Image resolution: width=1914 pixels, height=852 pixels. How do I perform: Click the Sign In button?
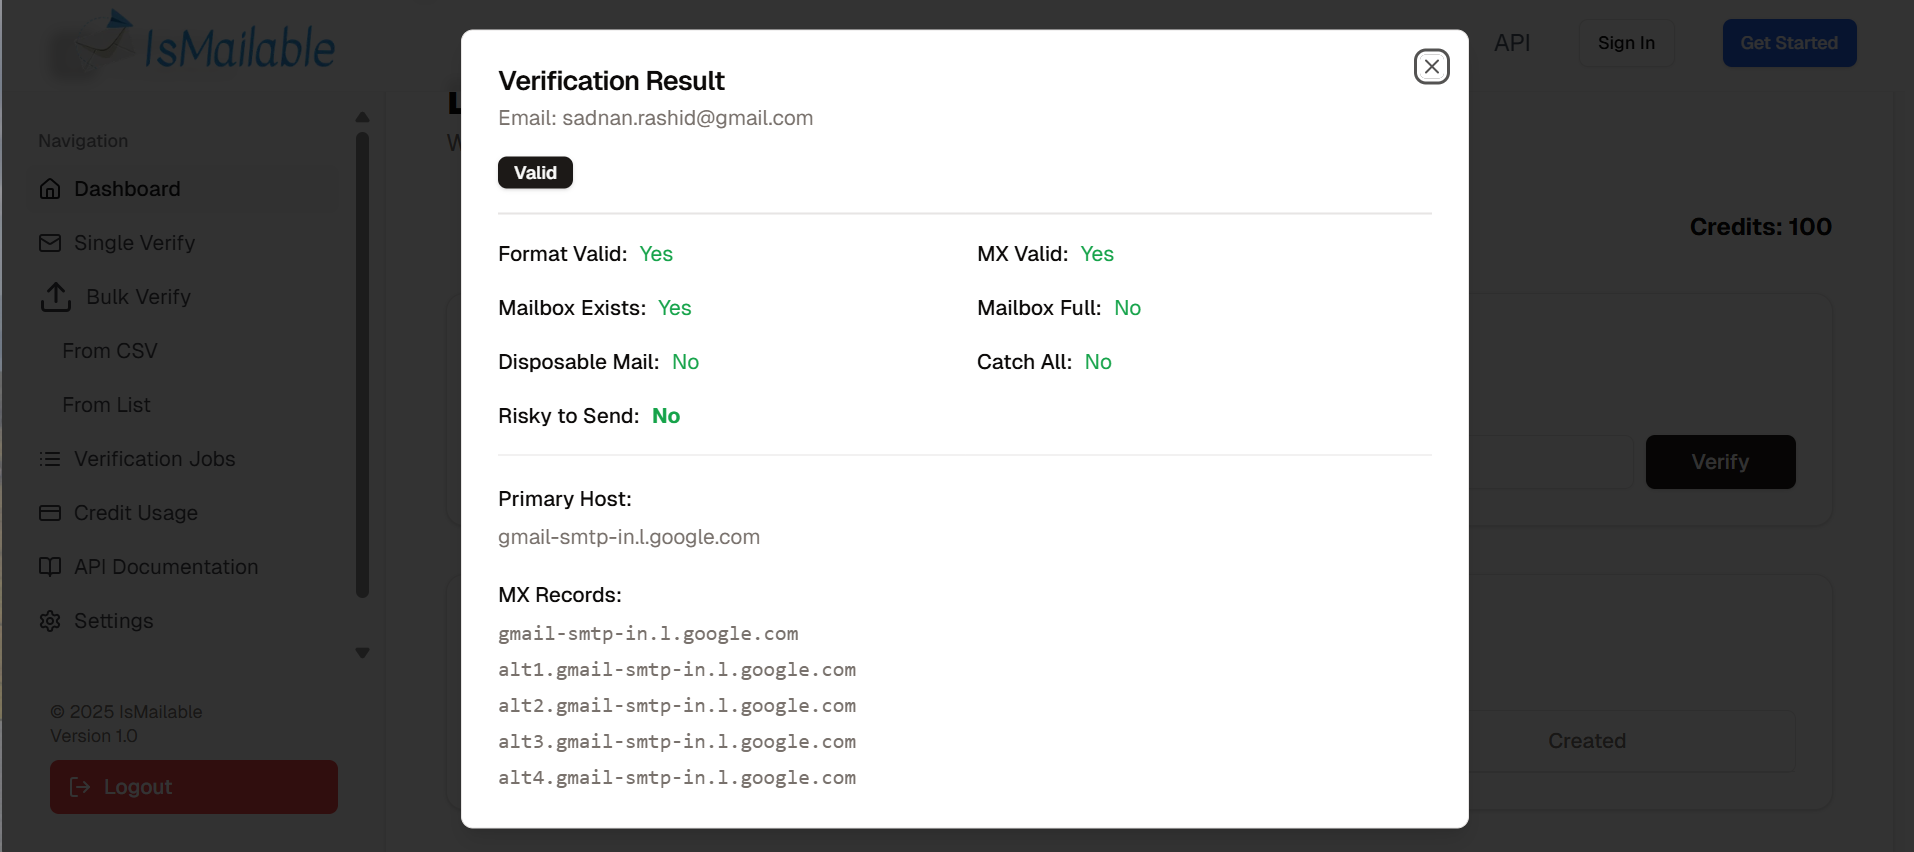click(1626, 43)
